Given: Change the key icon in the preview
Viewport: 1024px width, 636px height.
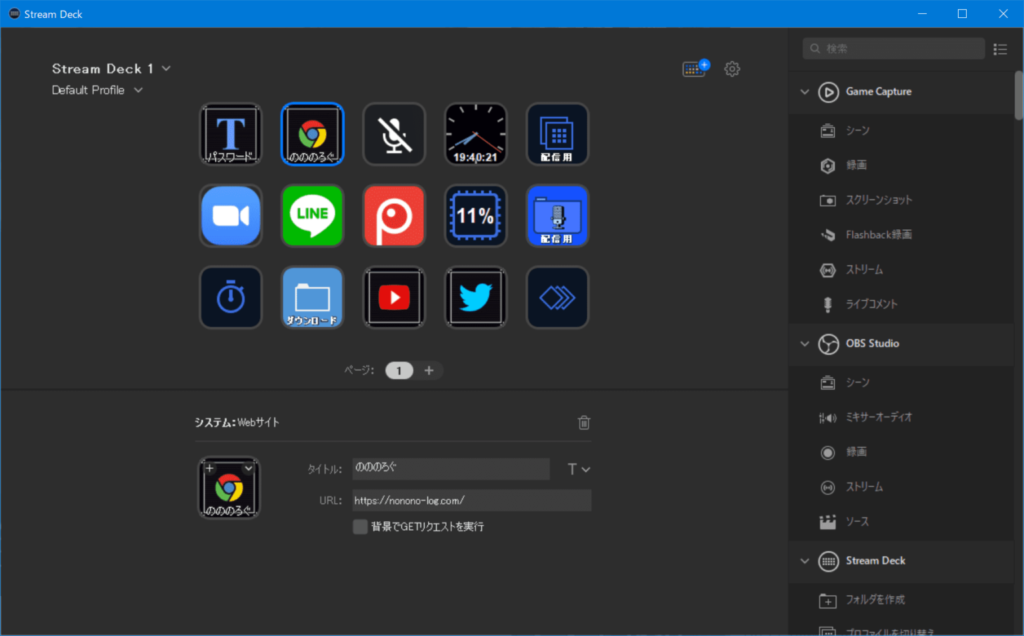Looking at the screenshot, I should click(229, 488).
